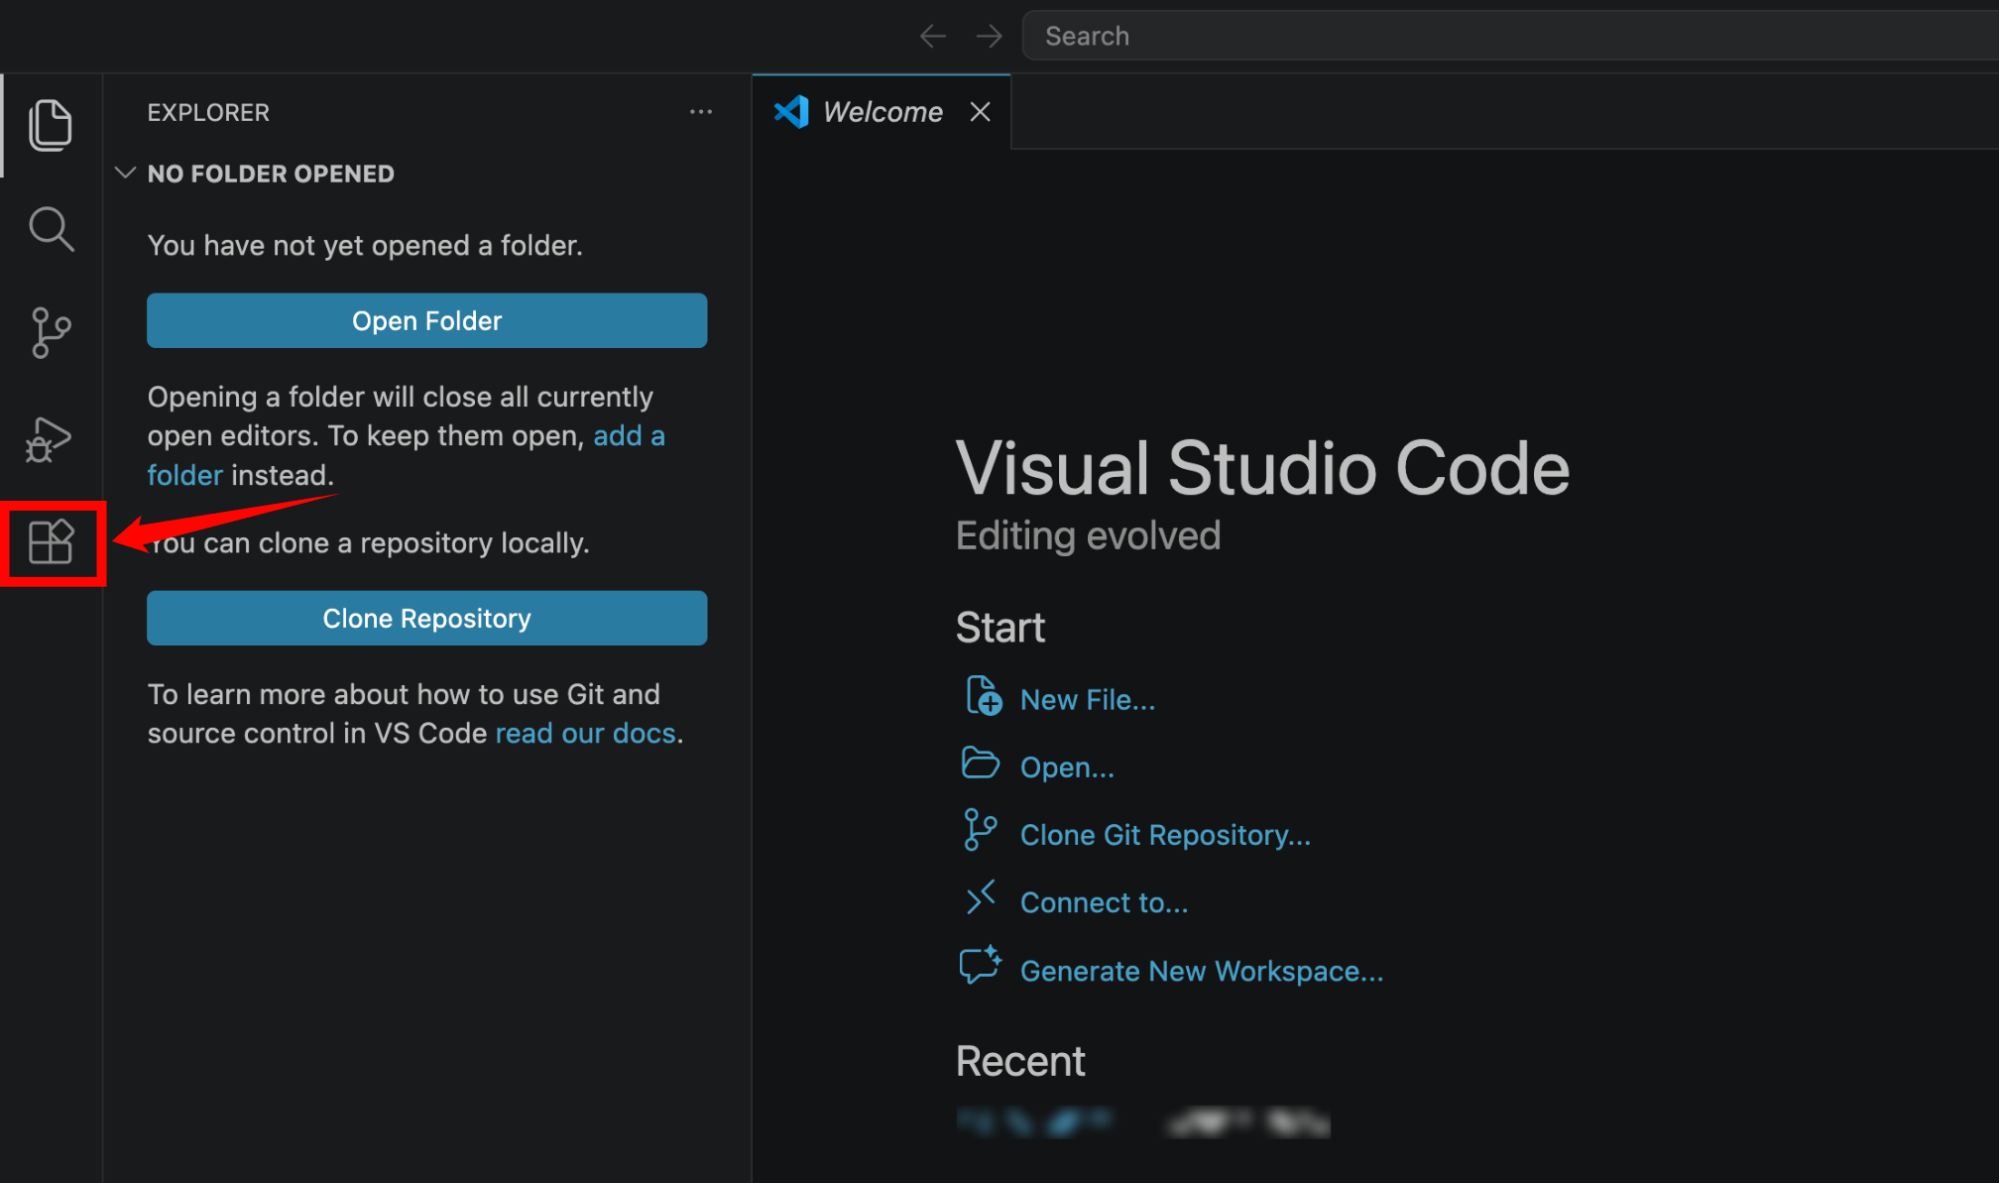1999x1183 pixels.
Task: Click the EXPLORER panel title
Action: point(208,112)
